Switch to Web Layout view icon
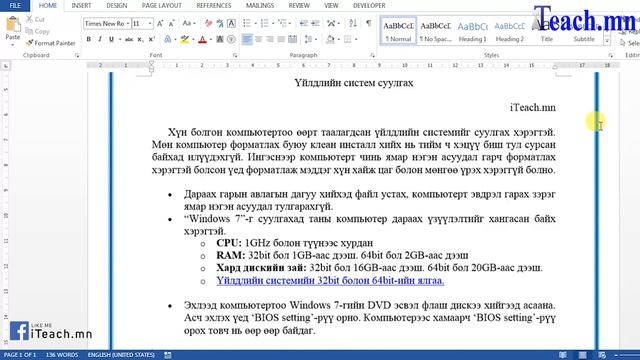Screen dimensions: 640x360 (x=602, y=355)
